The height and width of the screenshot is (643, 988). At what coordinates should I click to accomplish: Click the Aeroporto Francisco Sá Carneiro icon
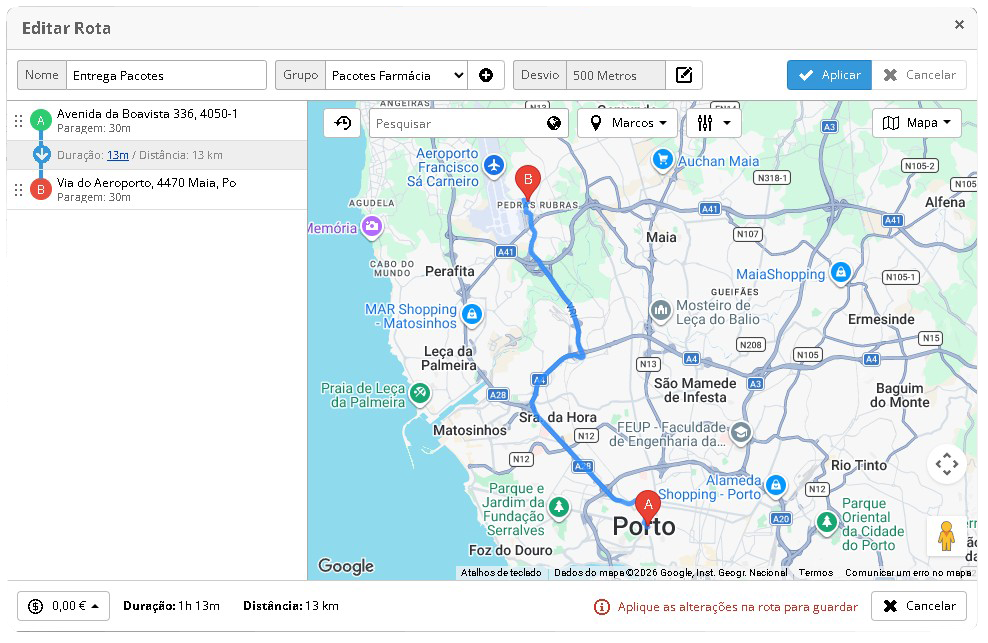click(x=494, y=166)
